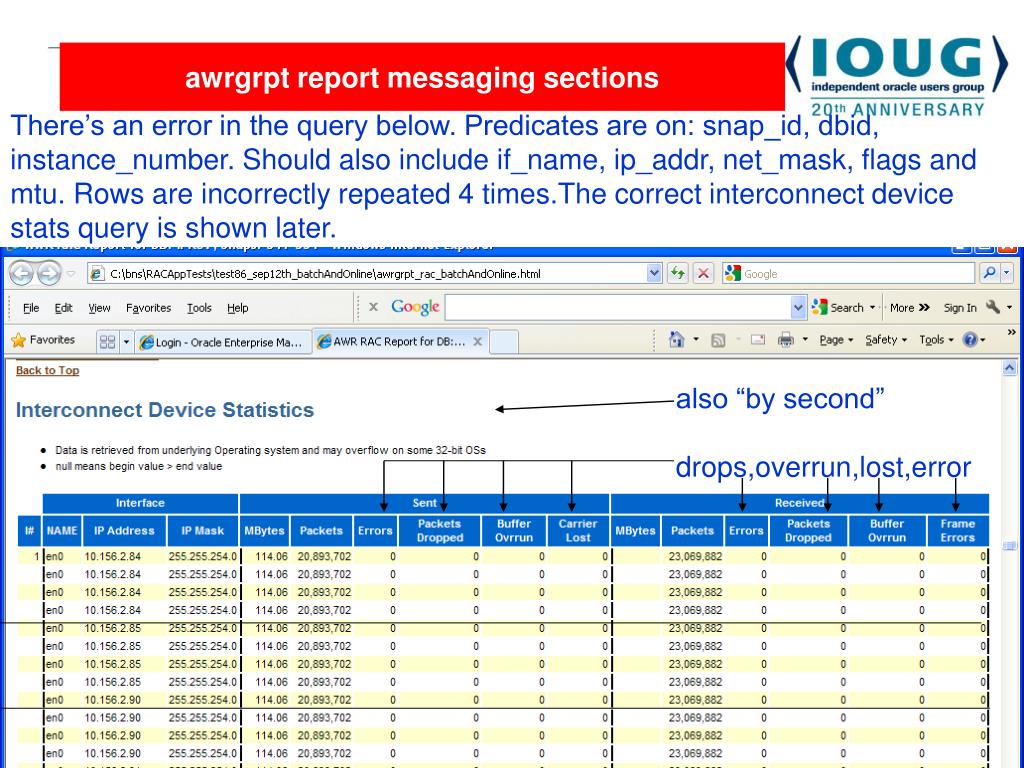Open the blue Help question mark icon
1024x768 pixels.
[x=970, y=340]
